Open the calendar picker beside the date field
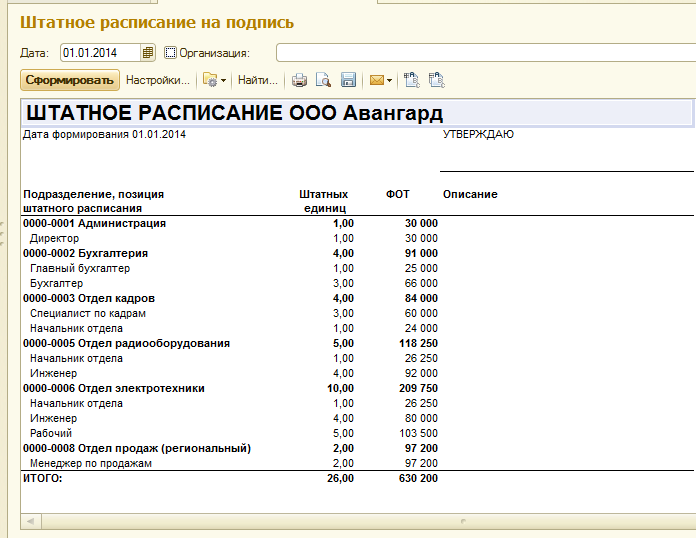The image size is (696, 538). pyautogui.click(x=148, y=53)
